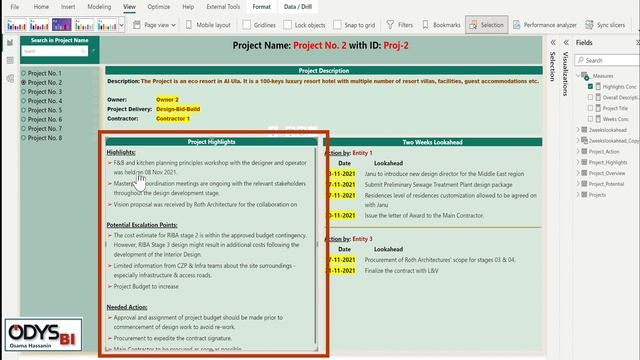Expand the Project_Overview table
This screenshot has width=640, height=360.
pyautogui.click(x=578, y=173)
